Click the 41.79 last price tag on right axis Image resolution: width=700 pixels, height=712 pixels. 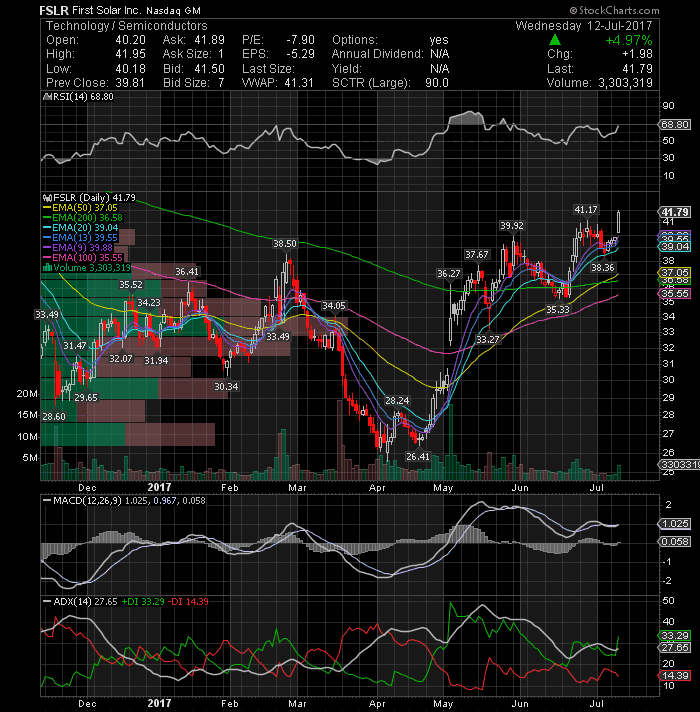[675, 212]
